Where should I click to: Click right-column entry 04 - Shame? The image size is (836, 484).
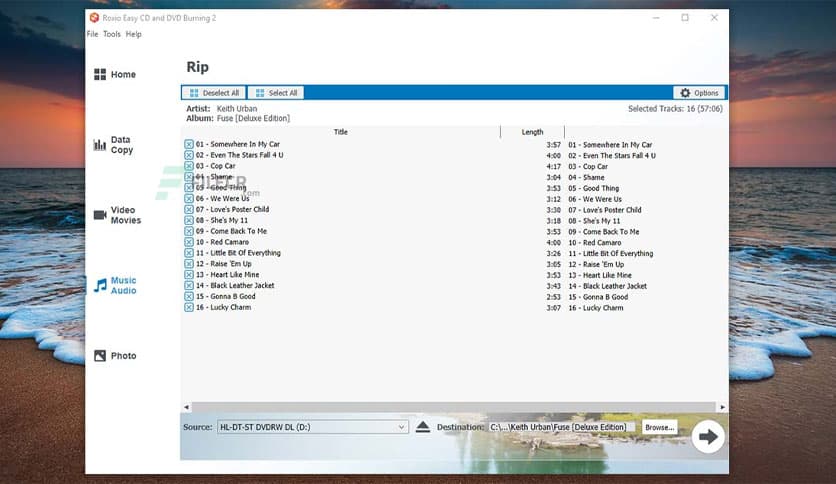pyautogui.click(x=586, y=178)
